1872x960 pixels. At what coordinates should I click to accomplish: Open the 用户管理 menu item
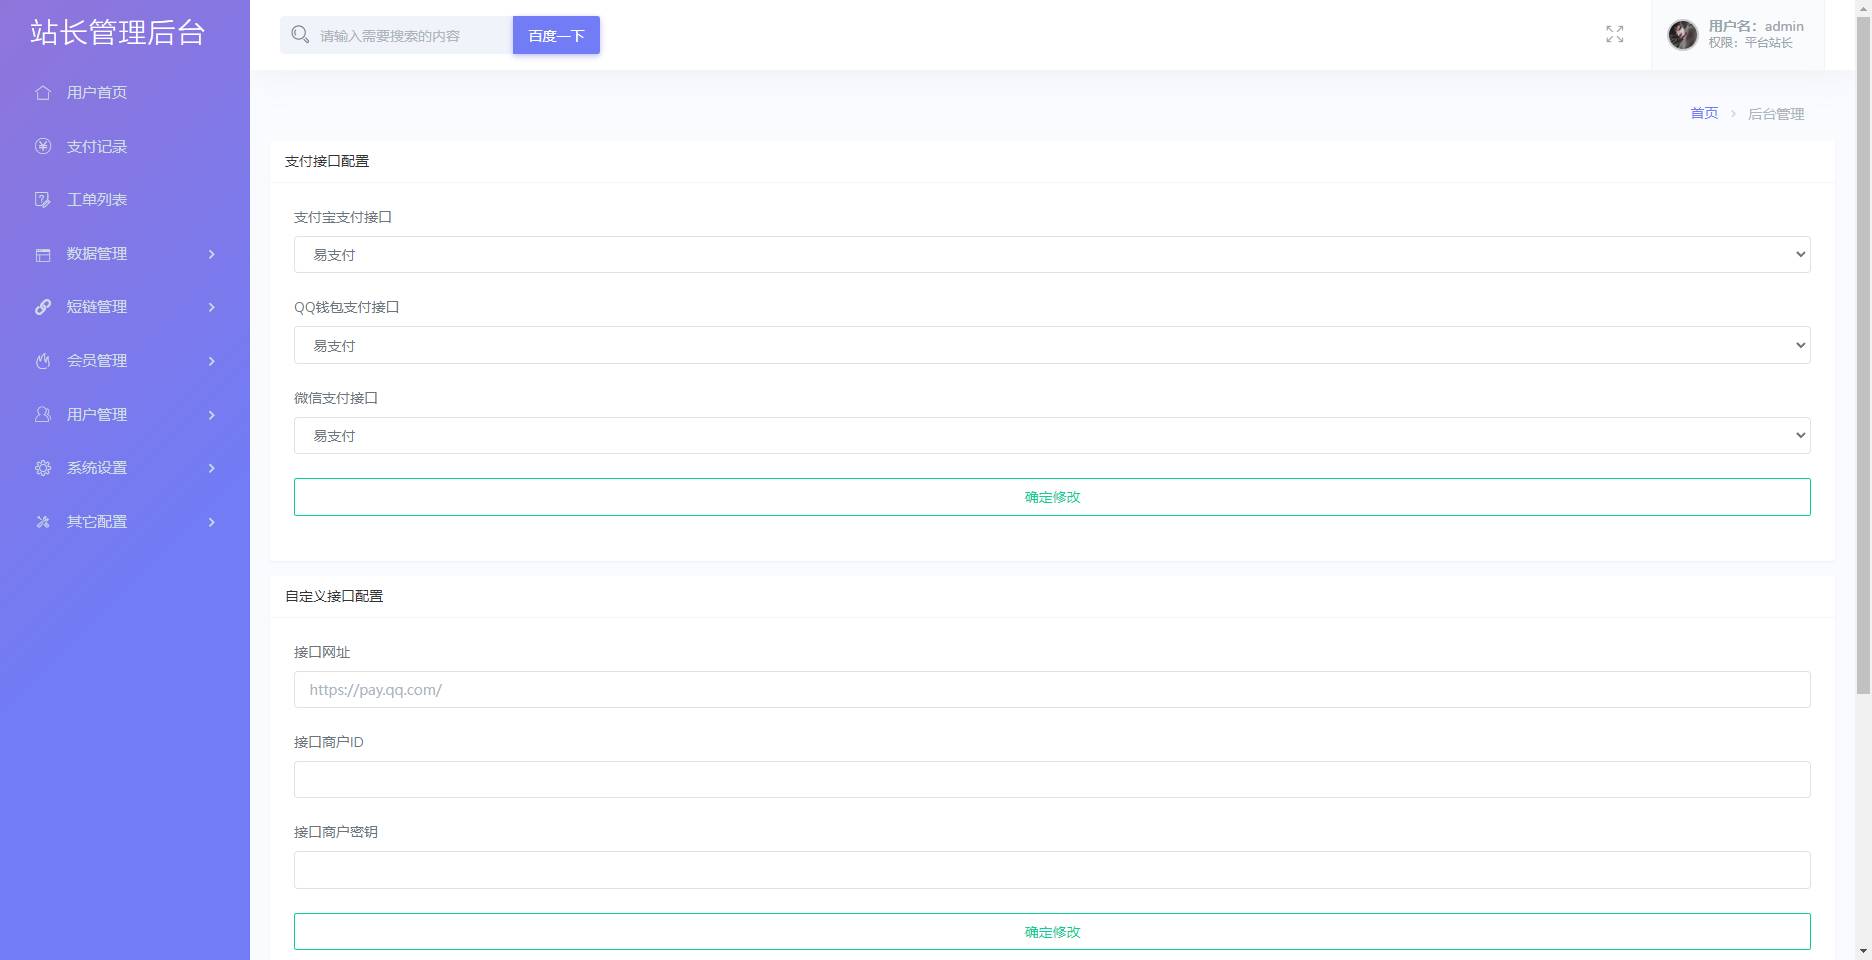pyautogui.click(x=97, y=415)
